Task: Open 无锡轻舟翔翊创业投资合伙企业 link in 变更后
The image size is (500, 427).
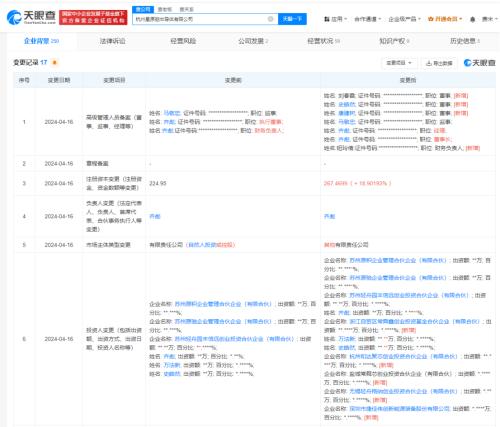Action: tap(403, 391)
